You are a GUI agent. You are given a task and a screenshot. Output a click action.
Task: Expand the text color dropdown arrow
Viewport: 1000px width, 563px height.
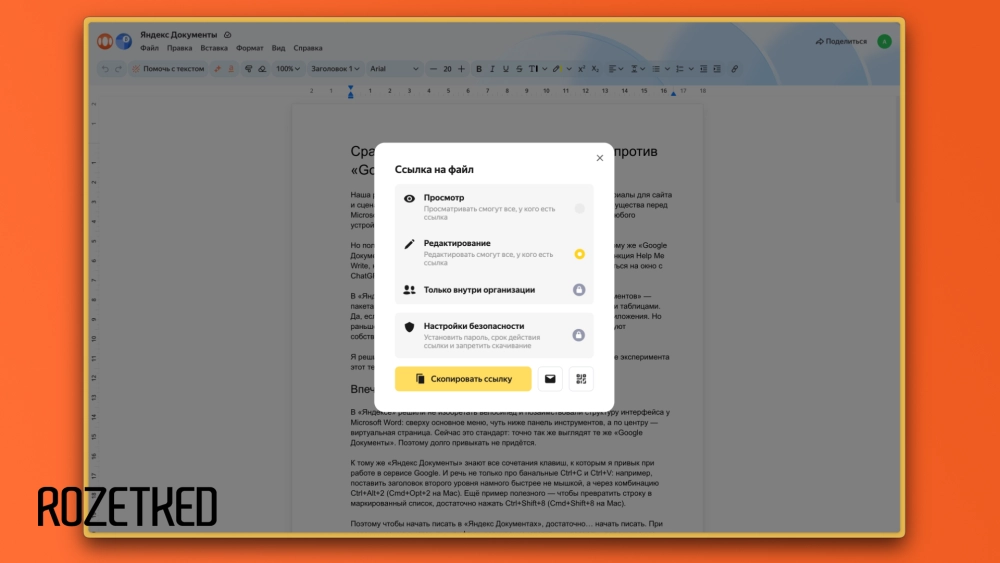pyautogui.click(x=545, y=69)
